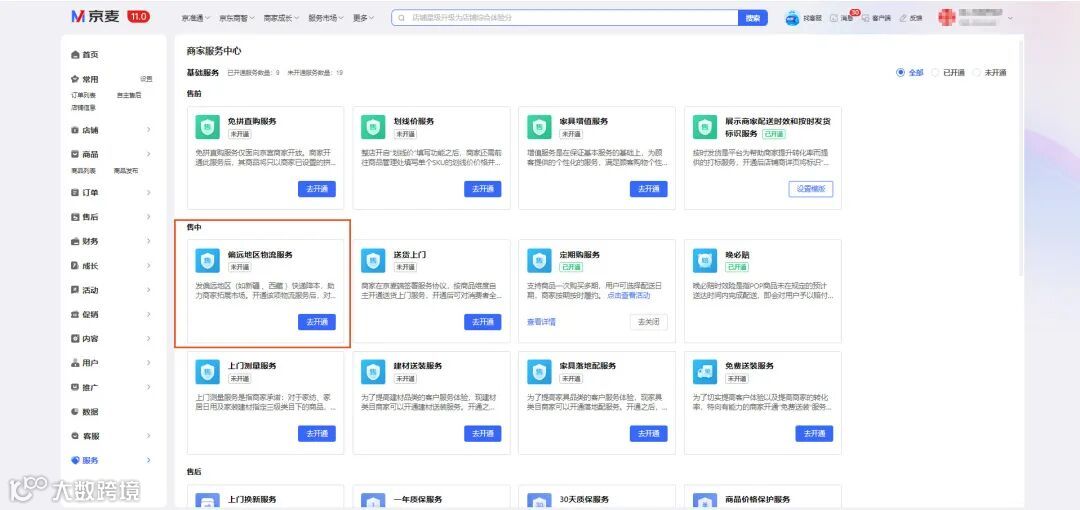The height and width of the screenshot is (510, 1080).
Task: Open the robot assistant icon in header
Action: pos(793,19)
